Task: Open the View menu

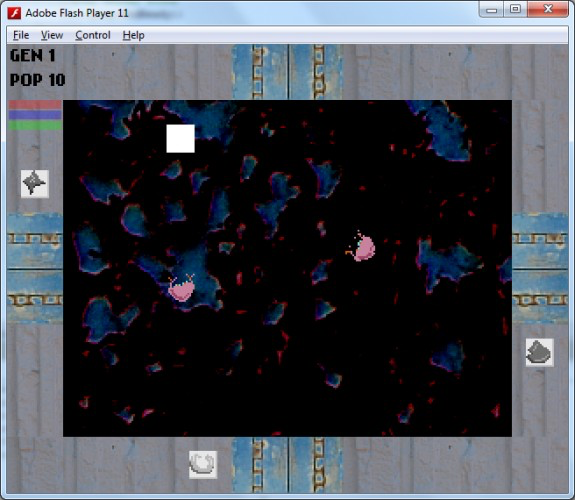Action: [x=52, y=35]
